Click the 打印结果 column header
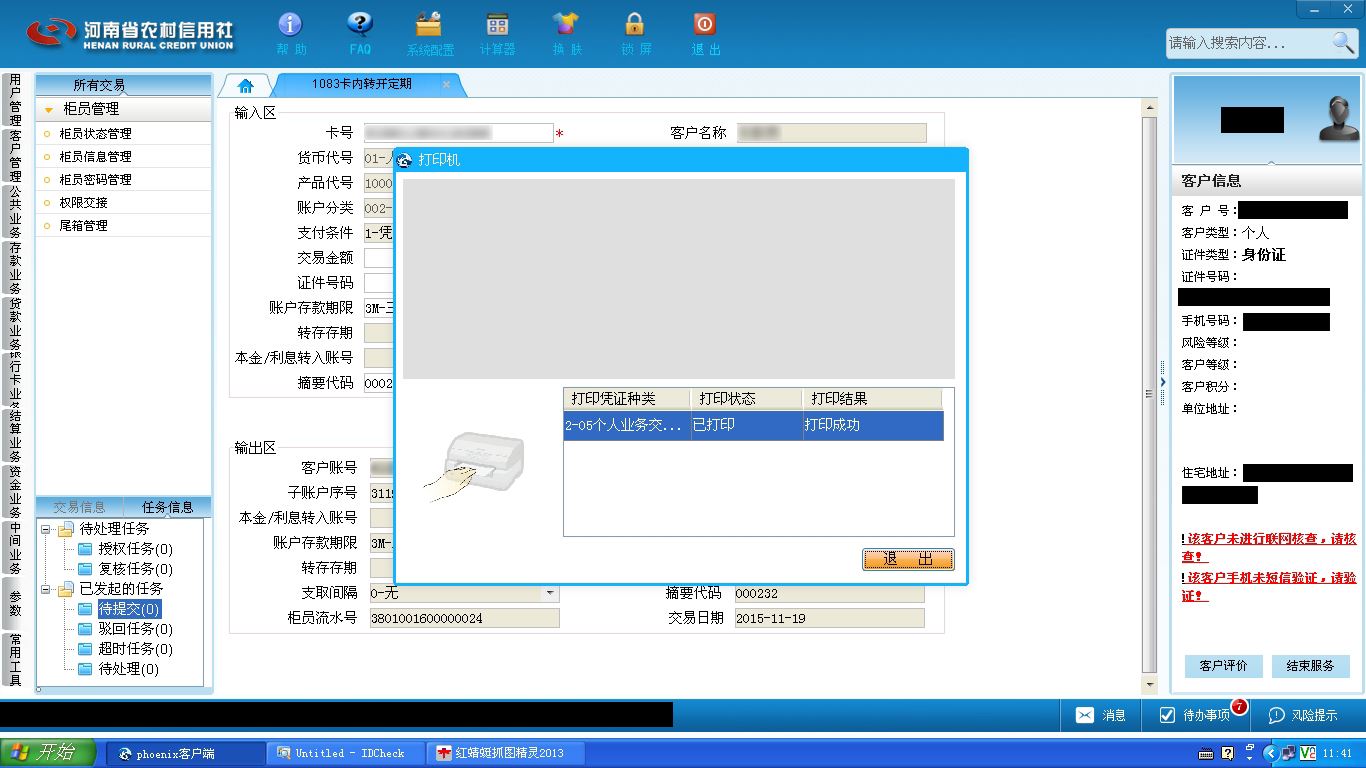 click(871, 398)
